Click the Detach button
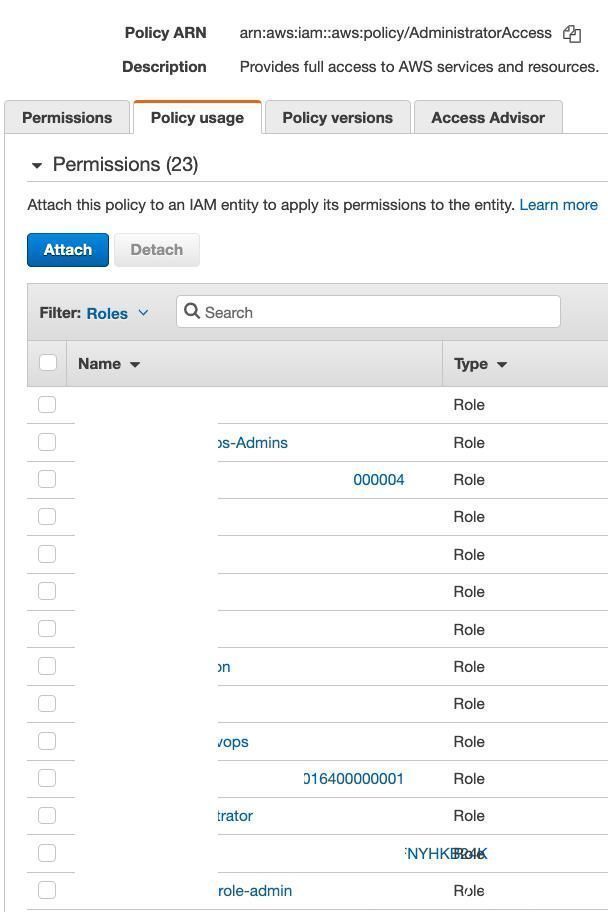 point(157,250)
